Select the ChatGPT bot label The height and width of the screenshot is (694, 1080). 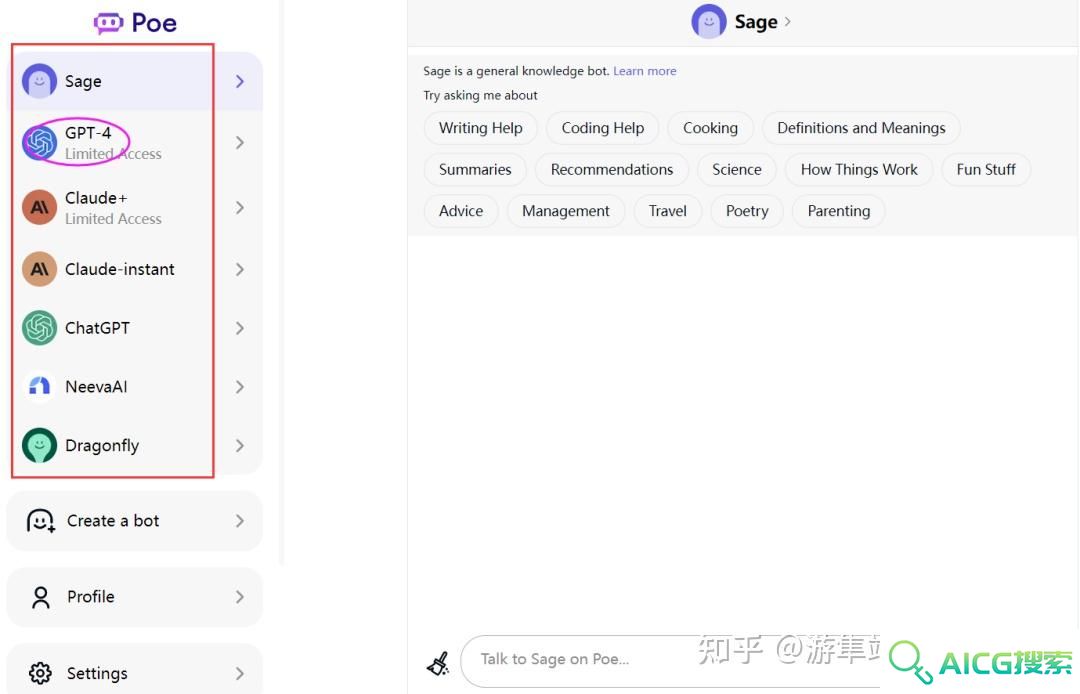97,328
